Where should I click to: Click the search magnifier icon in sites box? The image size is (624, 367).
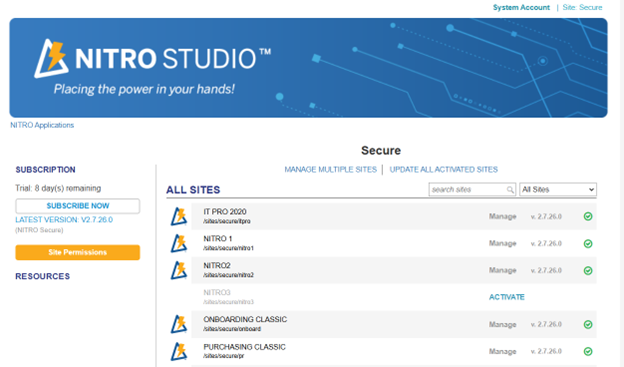pos(510,190)
